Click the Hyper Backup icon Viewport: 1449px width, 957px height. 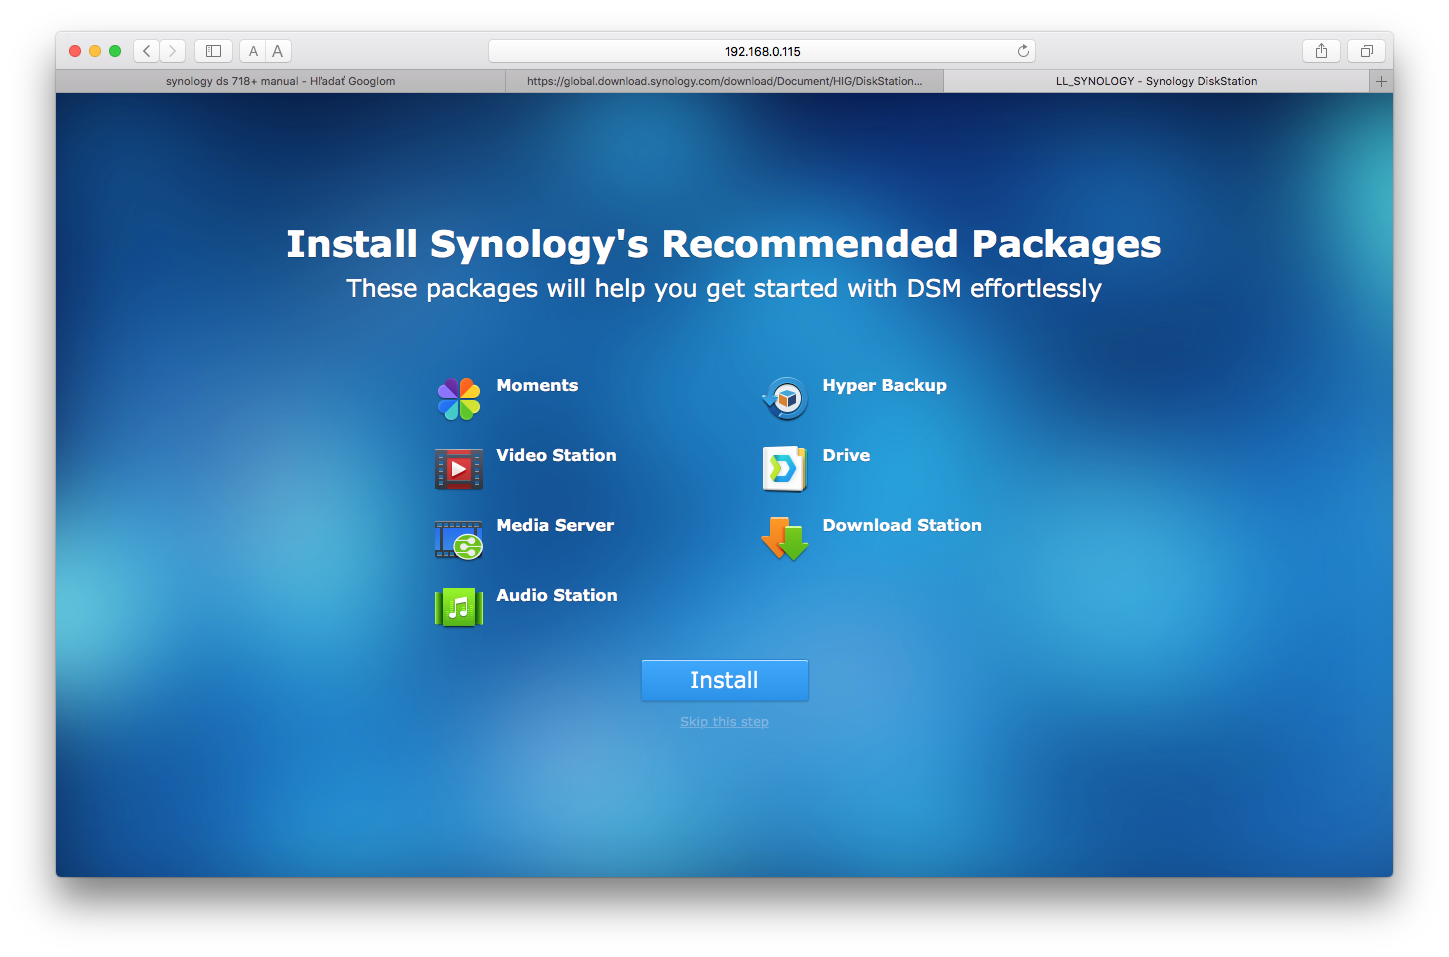tap(785, 399)
